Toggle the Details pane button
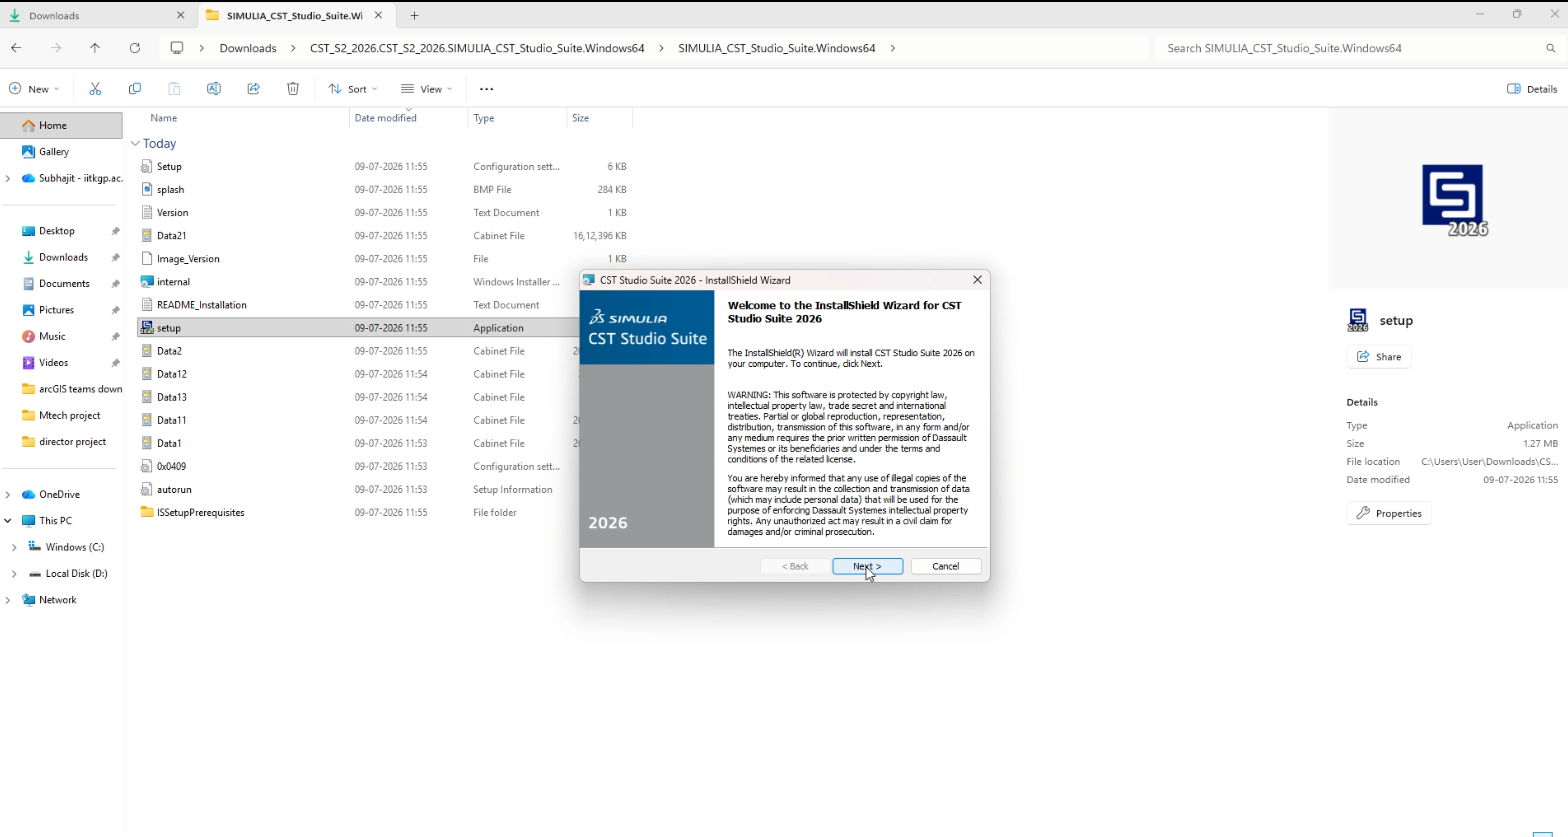 tap(1532, 89)
